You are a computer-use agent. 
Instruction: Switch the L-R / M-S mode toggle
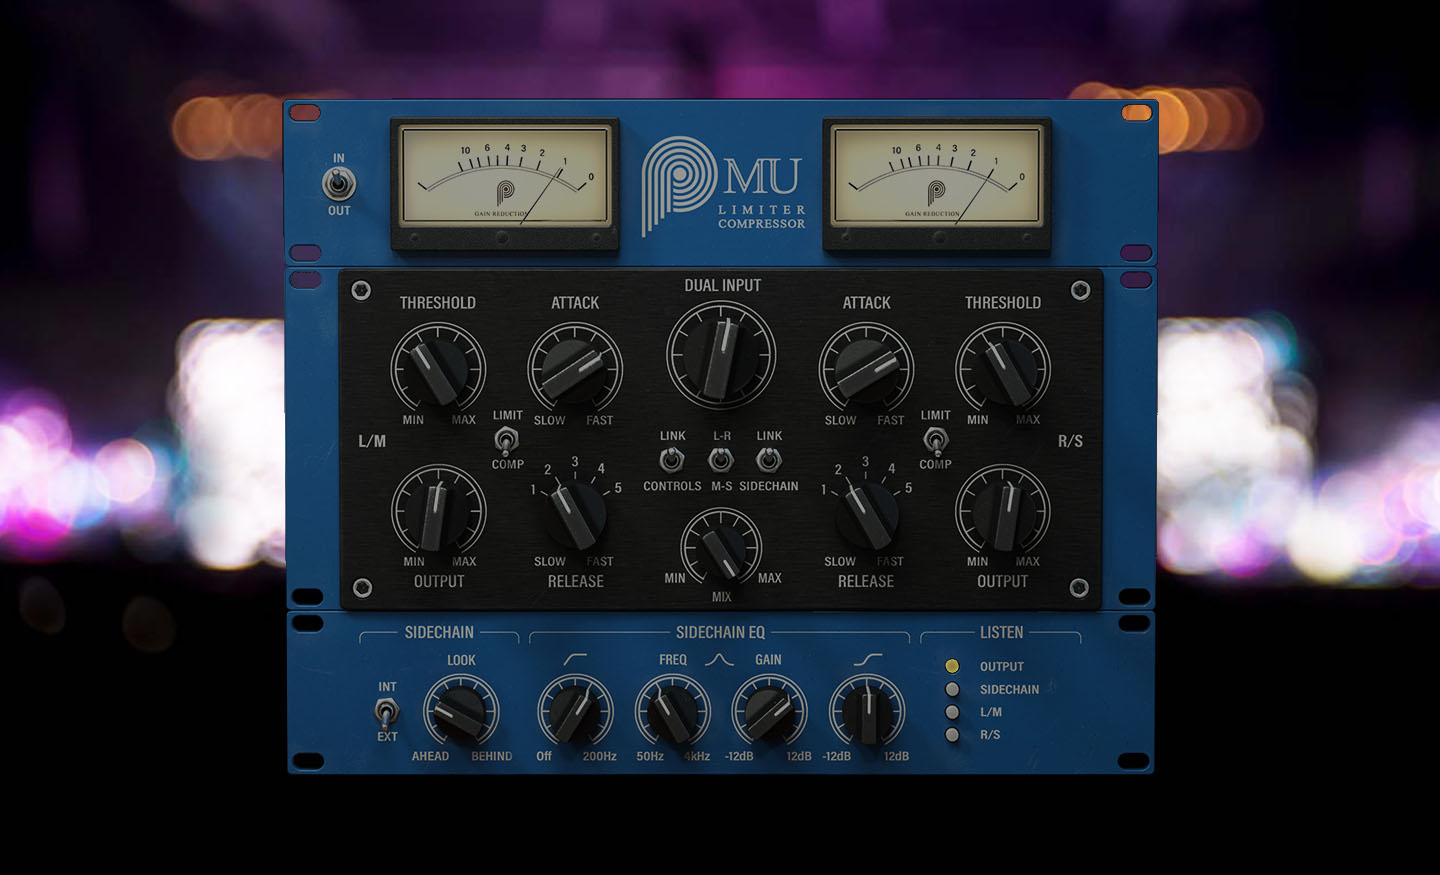pos(721,460)
